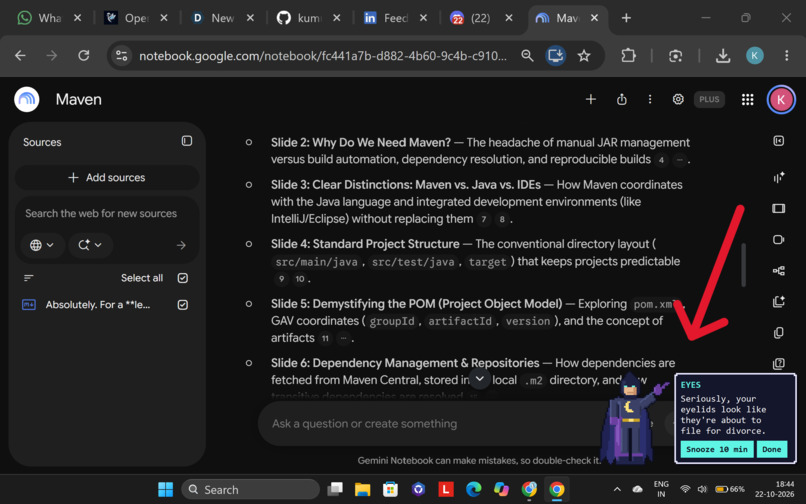Screen dimensions: 806x504
Task: Open a new browser tab
Action: [x=626, y=18]
